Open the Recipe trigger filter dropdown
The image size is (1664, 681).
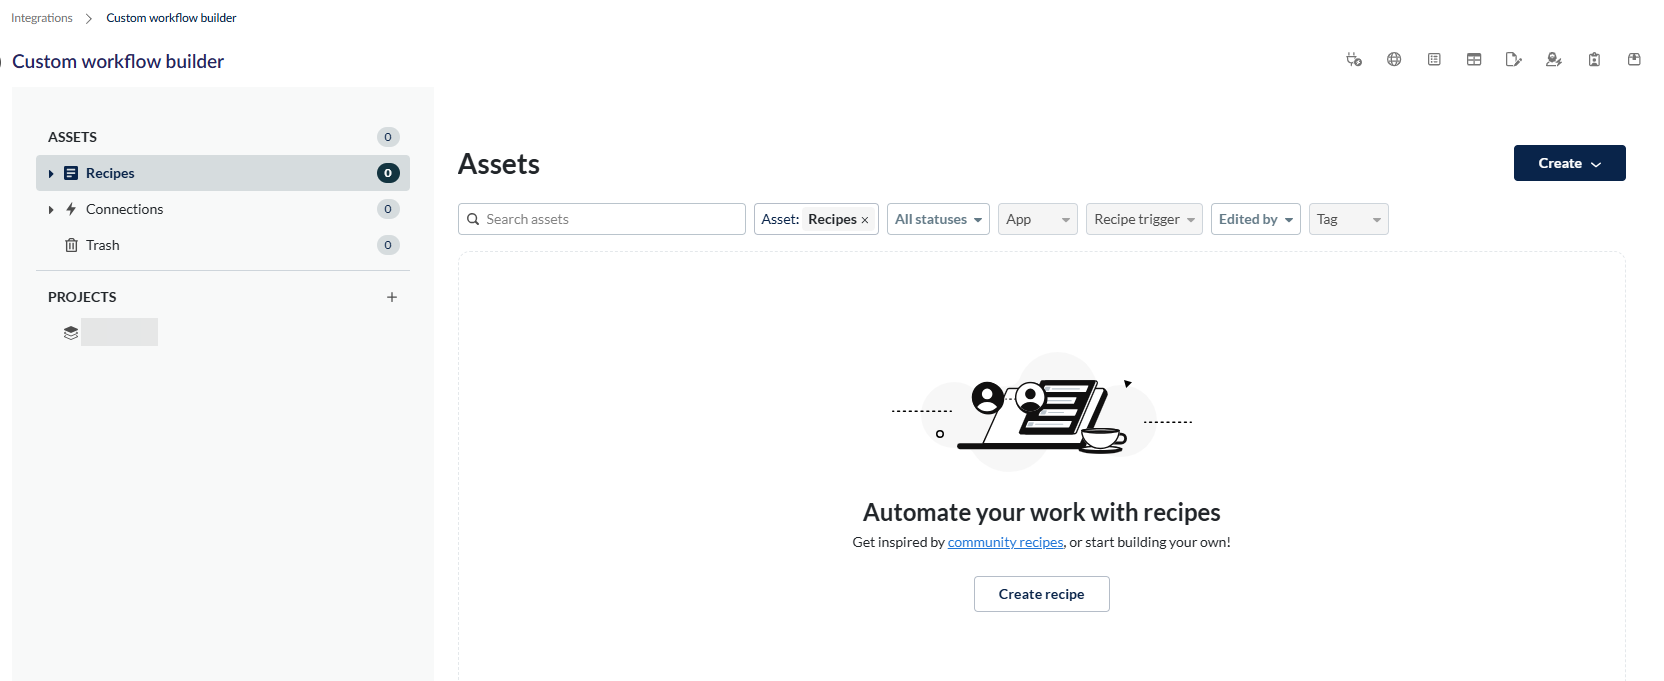point(1144,219)
